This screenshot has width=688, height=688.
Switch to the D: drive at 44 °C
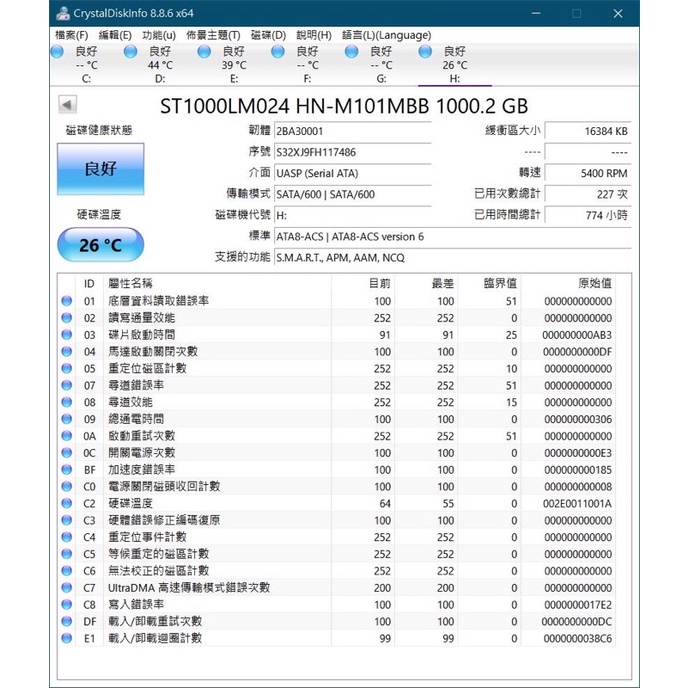(x=159, y=64)
